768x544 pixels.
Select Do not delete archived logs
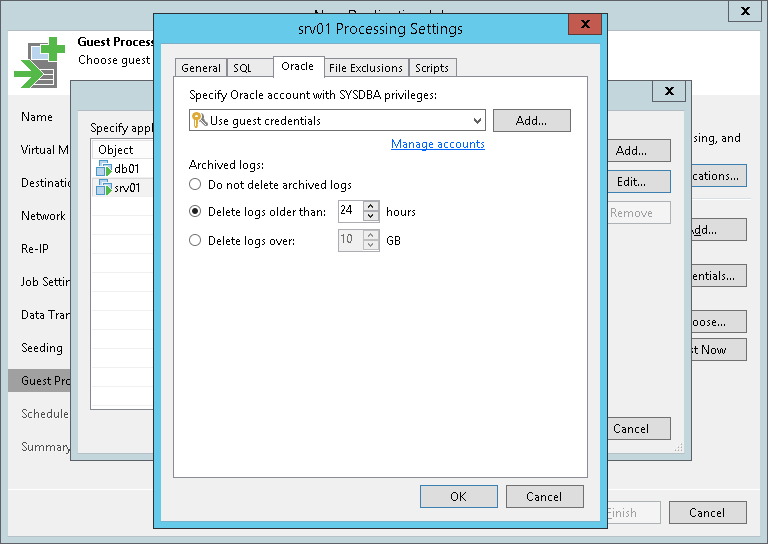click(195, 185)
